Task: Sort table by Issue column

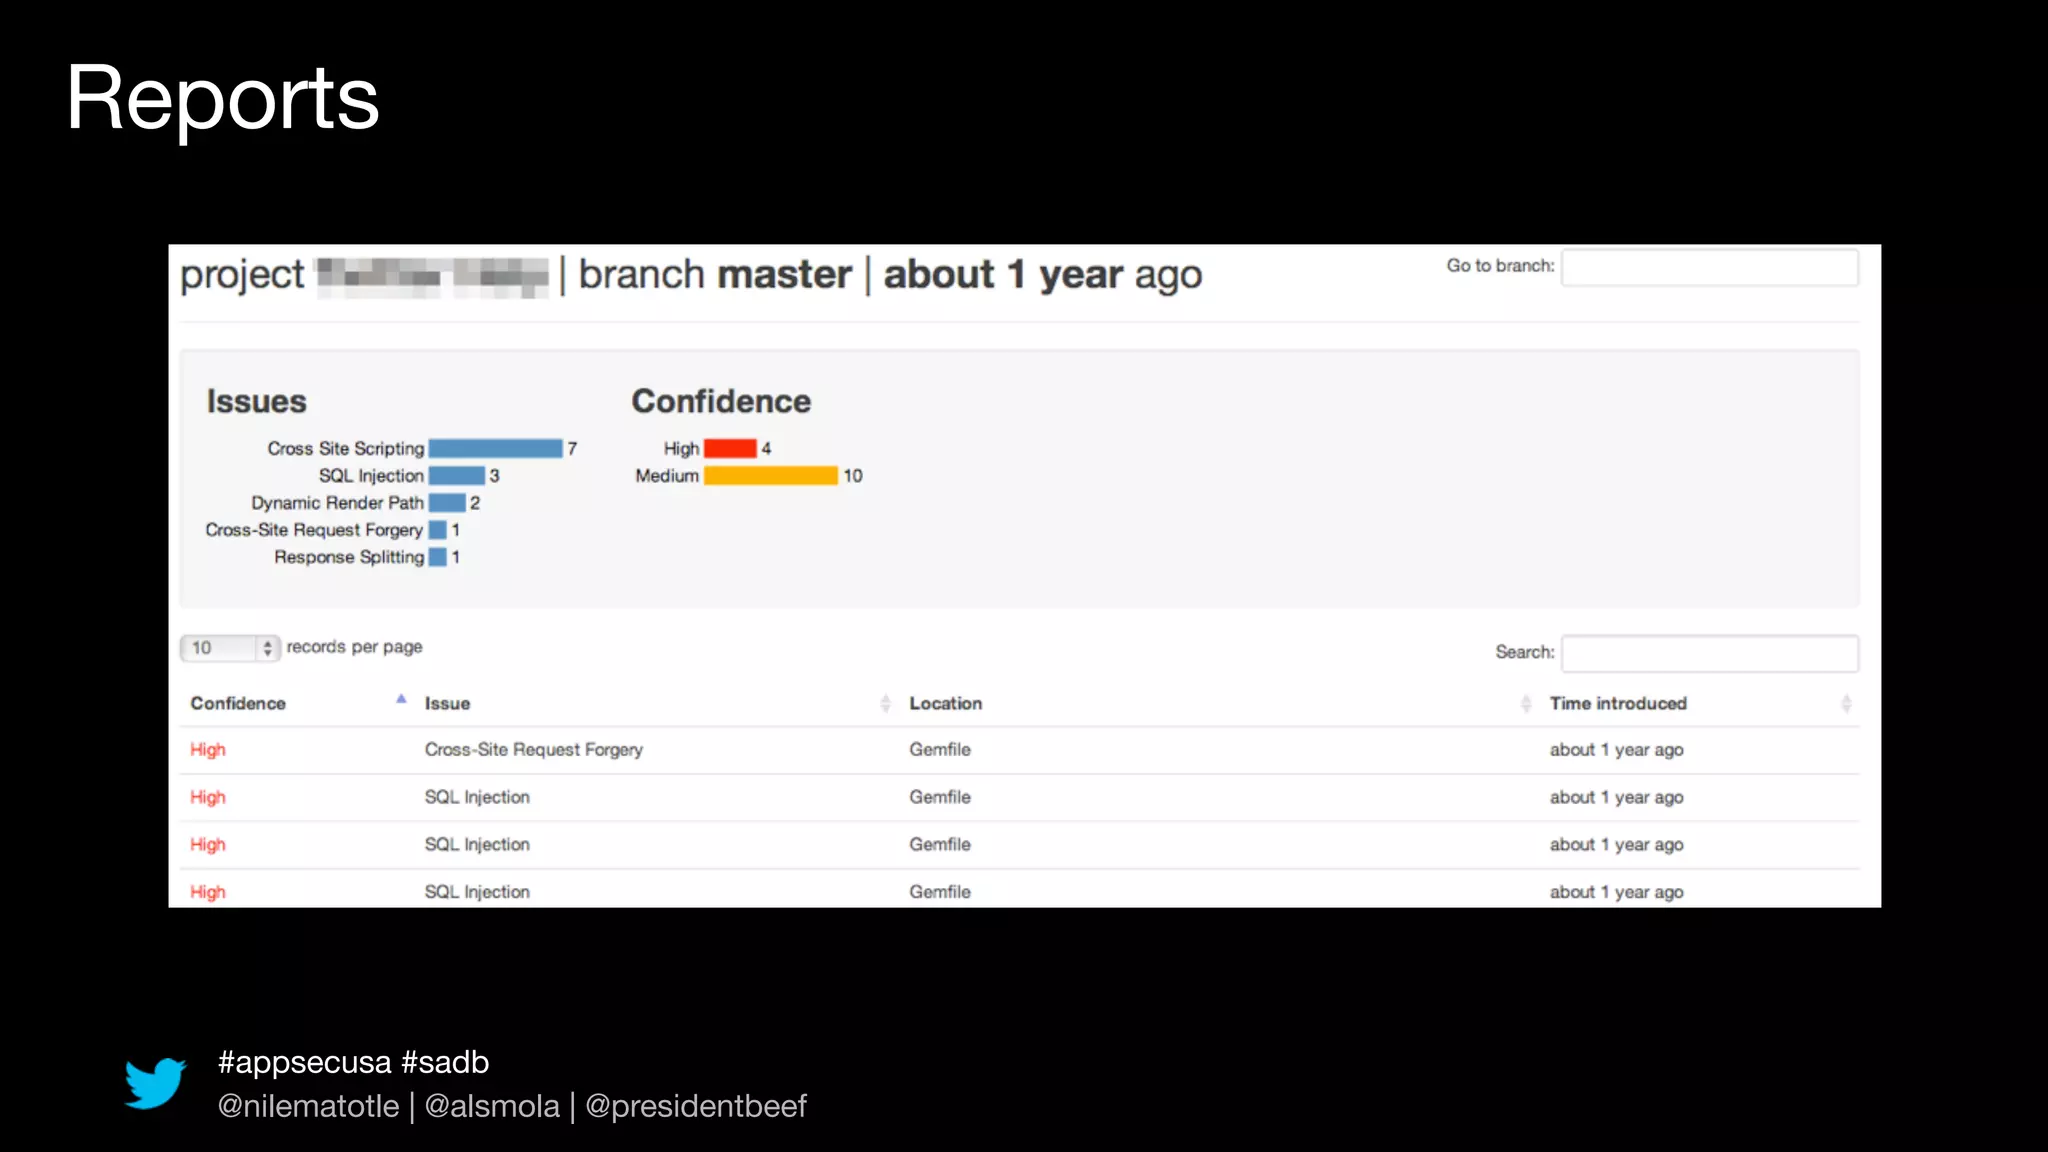Action: pos(657,703)
